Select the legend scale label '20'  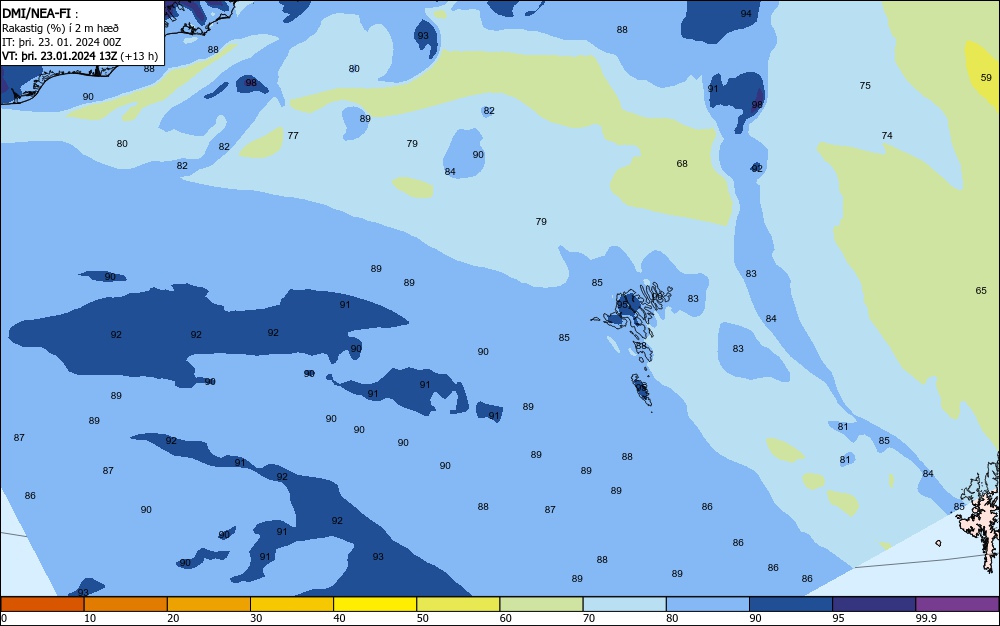coord(173,618)
